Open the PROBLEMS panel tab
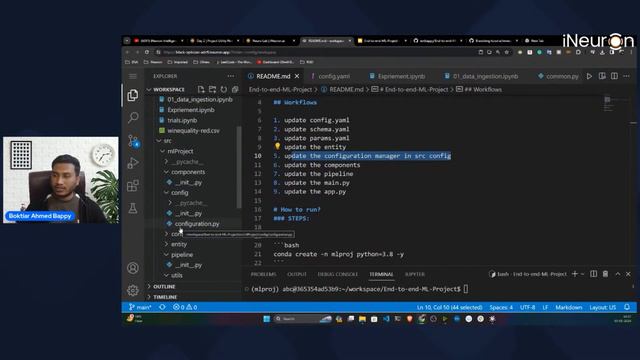This screenshot has width=640, height=360. click(x=264, y=274)
